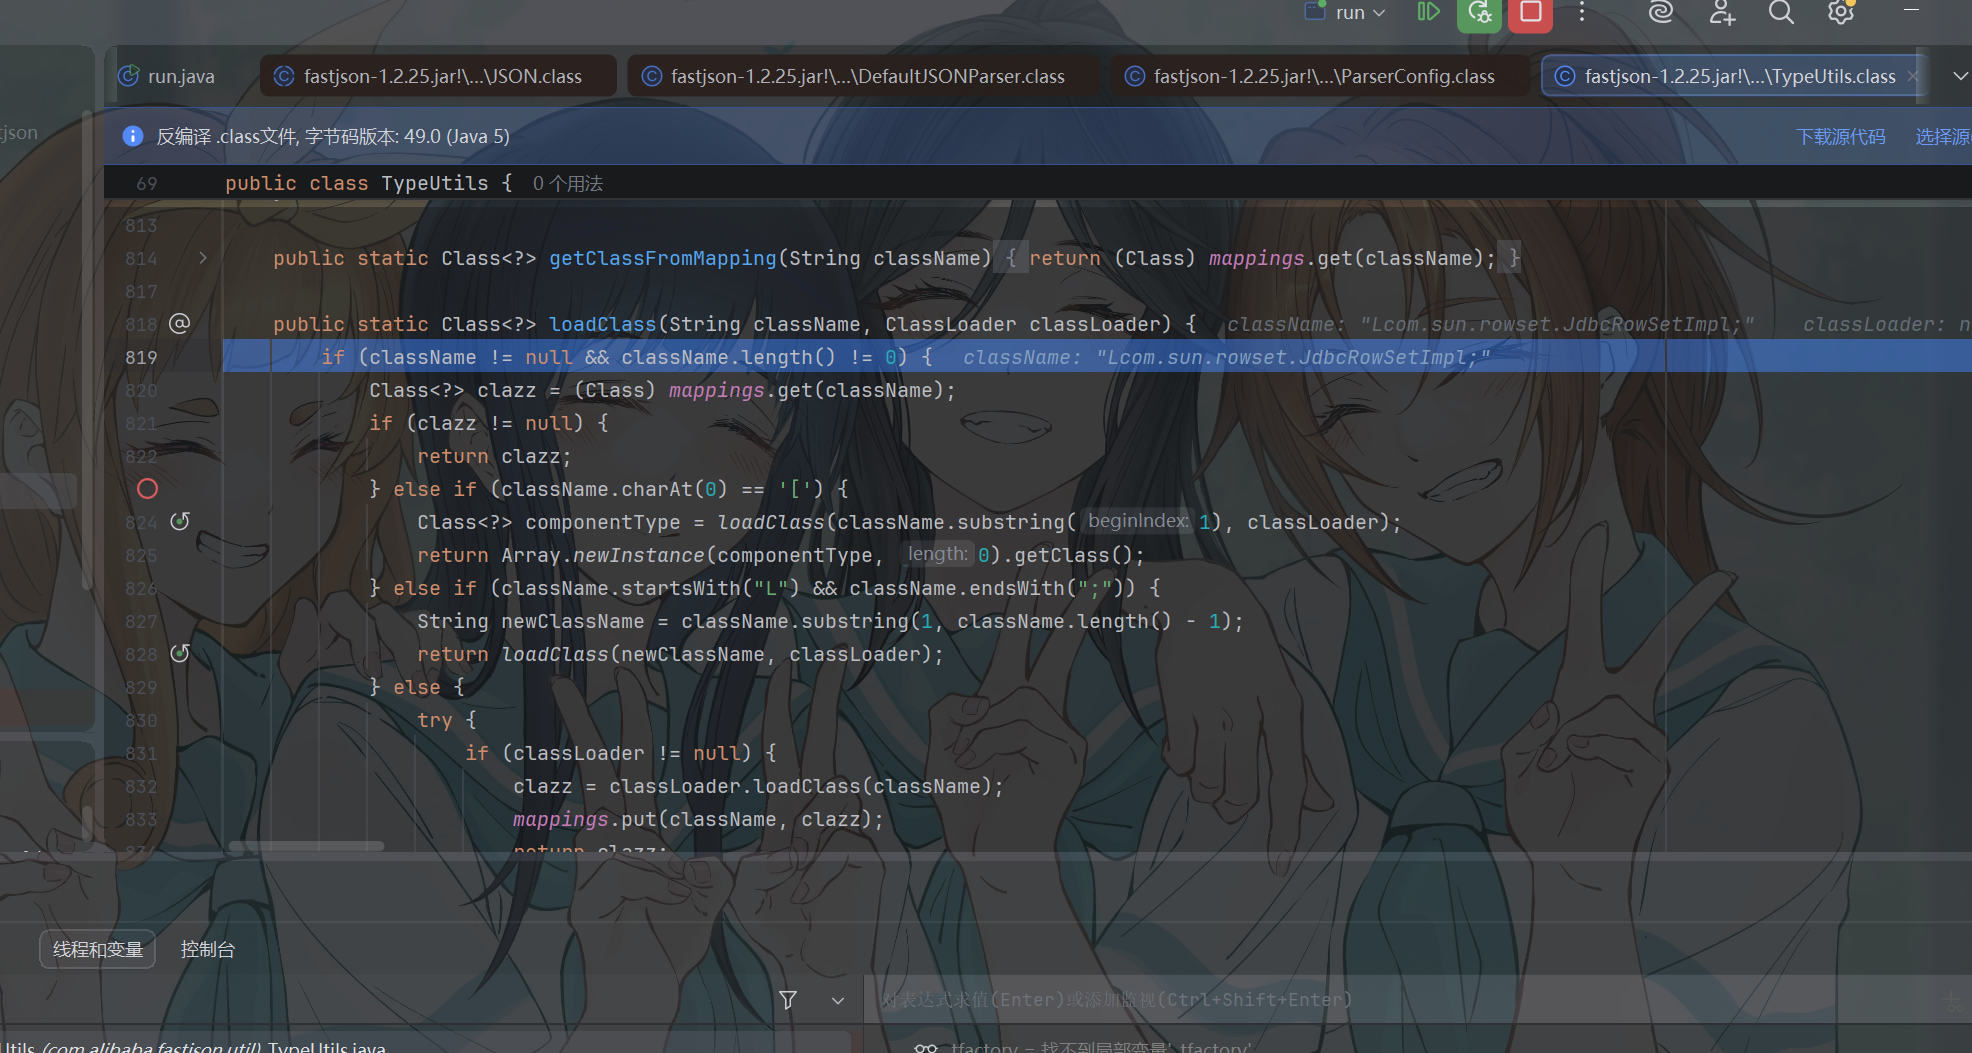Screen dimensions: 1972x1053
Task: Switch to the JSON.class tab
Action: click(438, 76)
